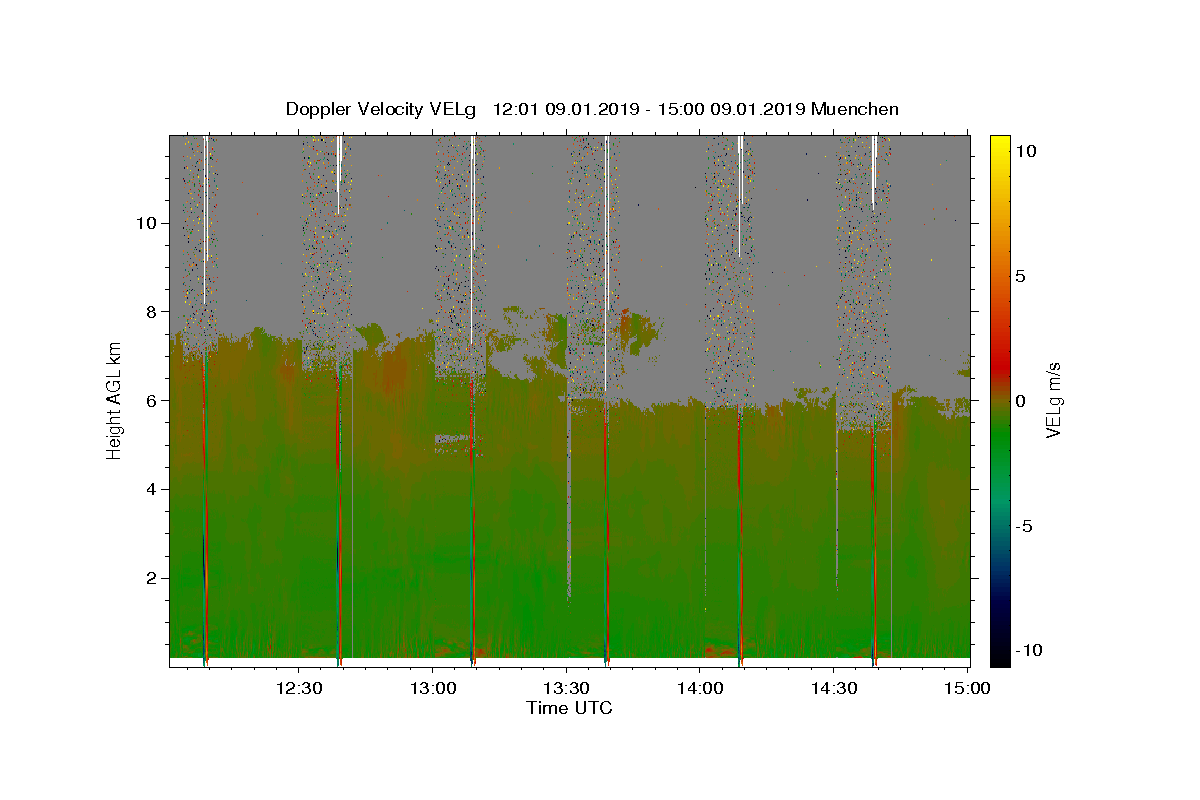
Task: Click the 2 km height tick label
Action: 151,579
